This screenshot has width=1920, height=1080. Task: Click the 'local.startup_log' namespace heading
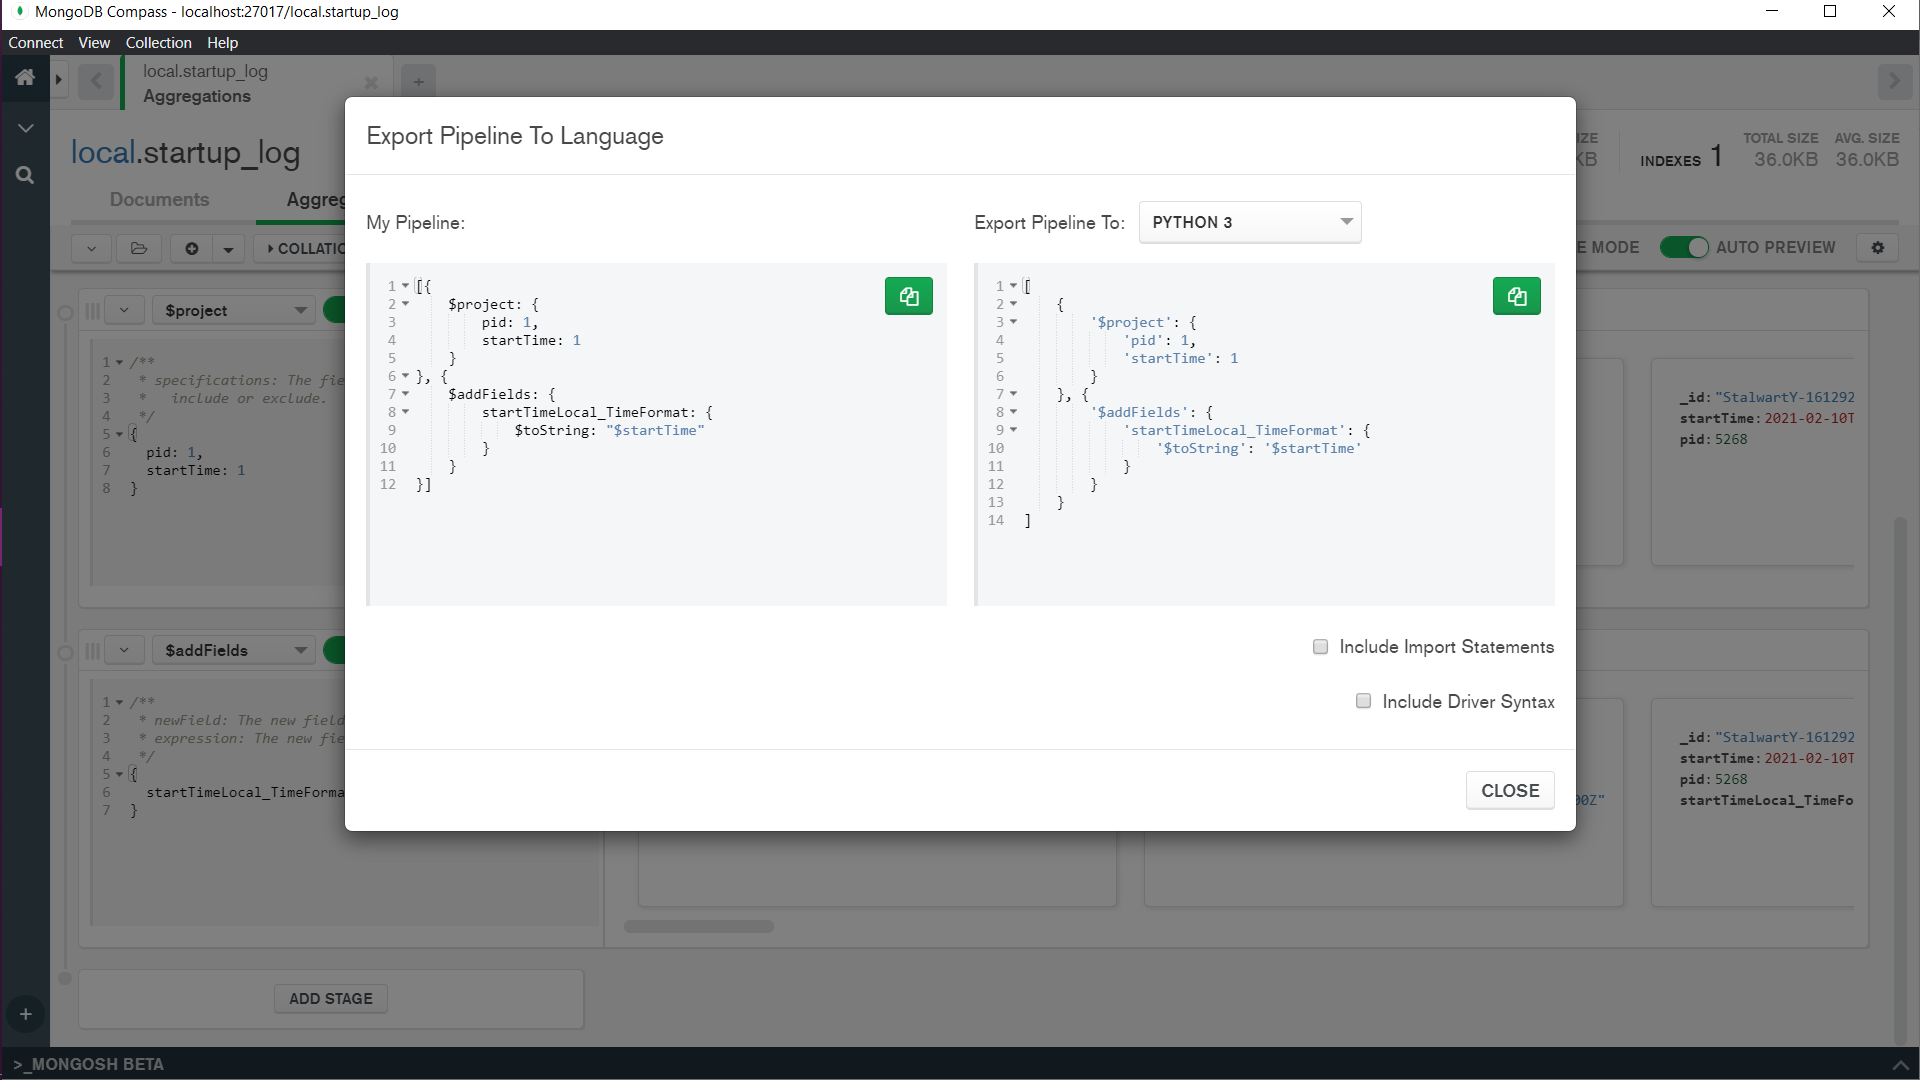[185, 152]
